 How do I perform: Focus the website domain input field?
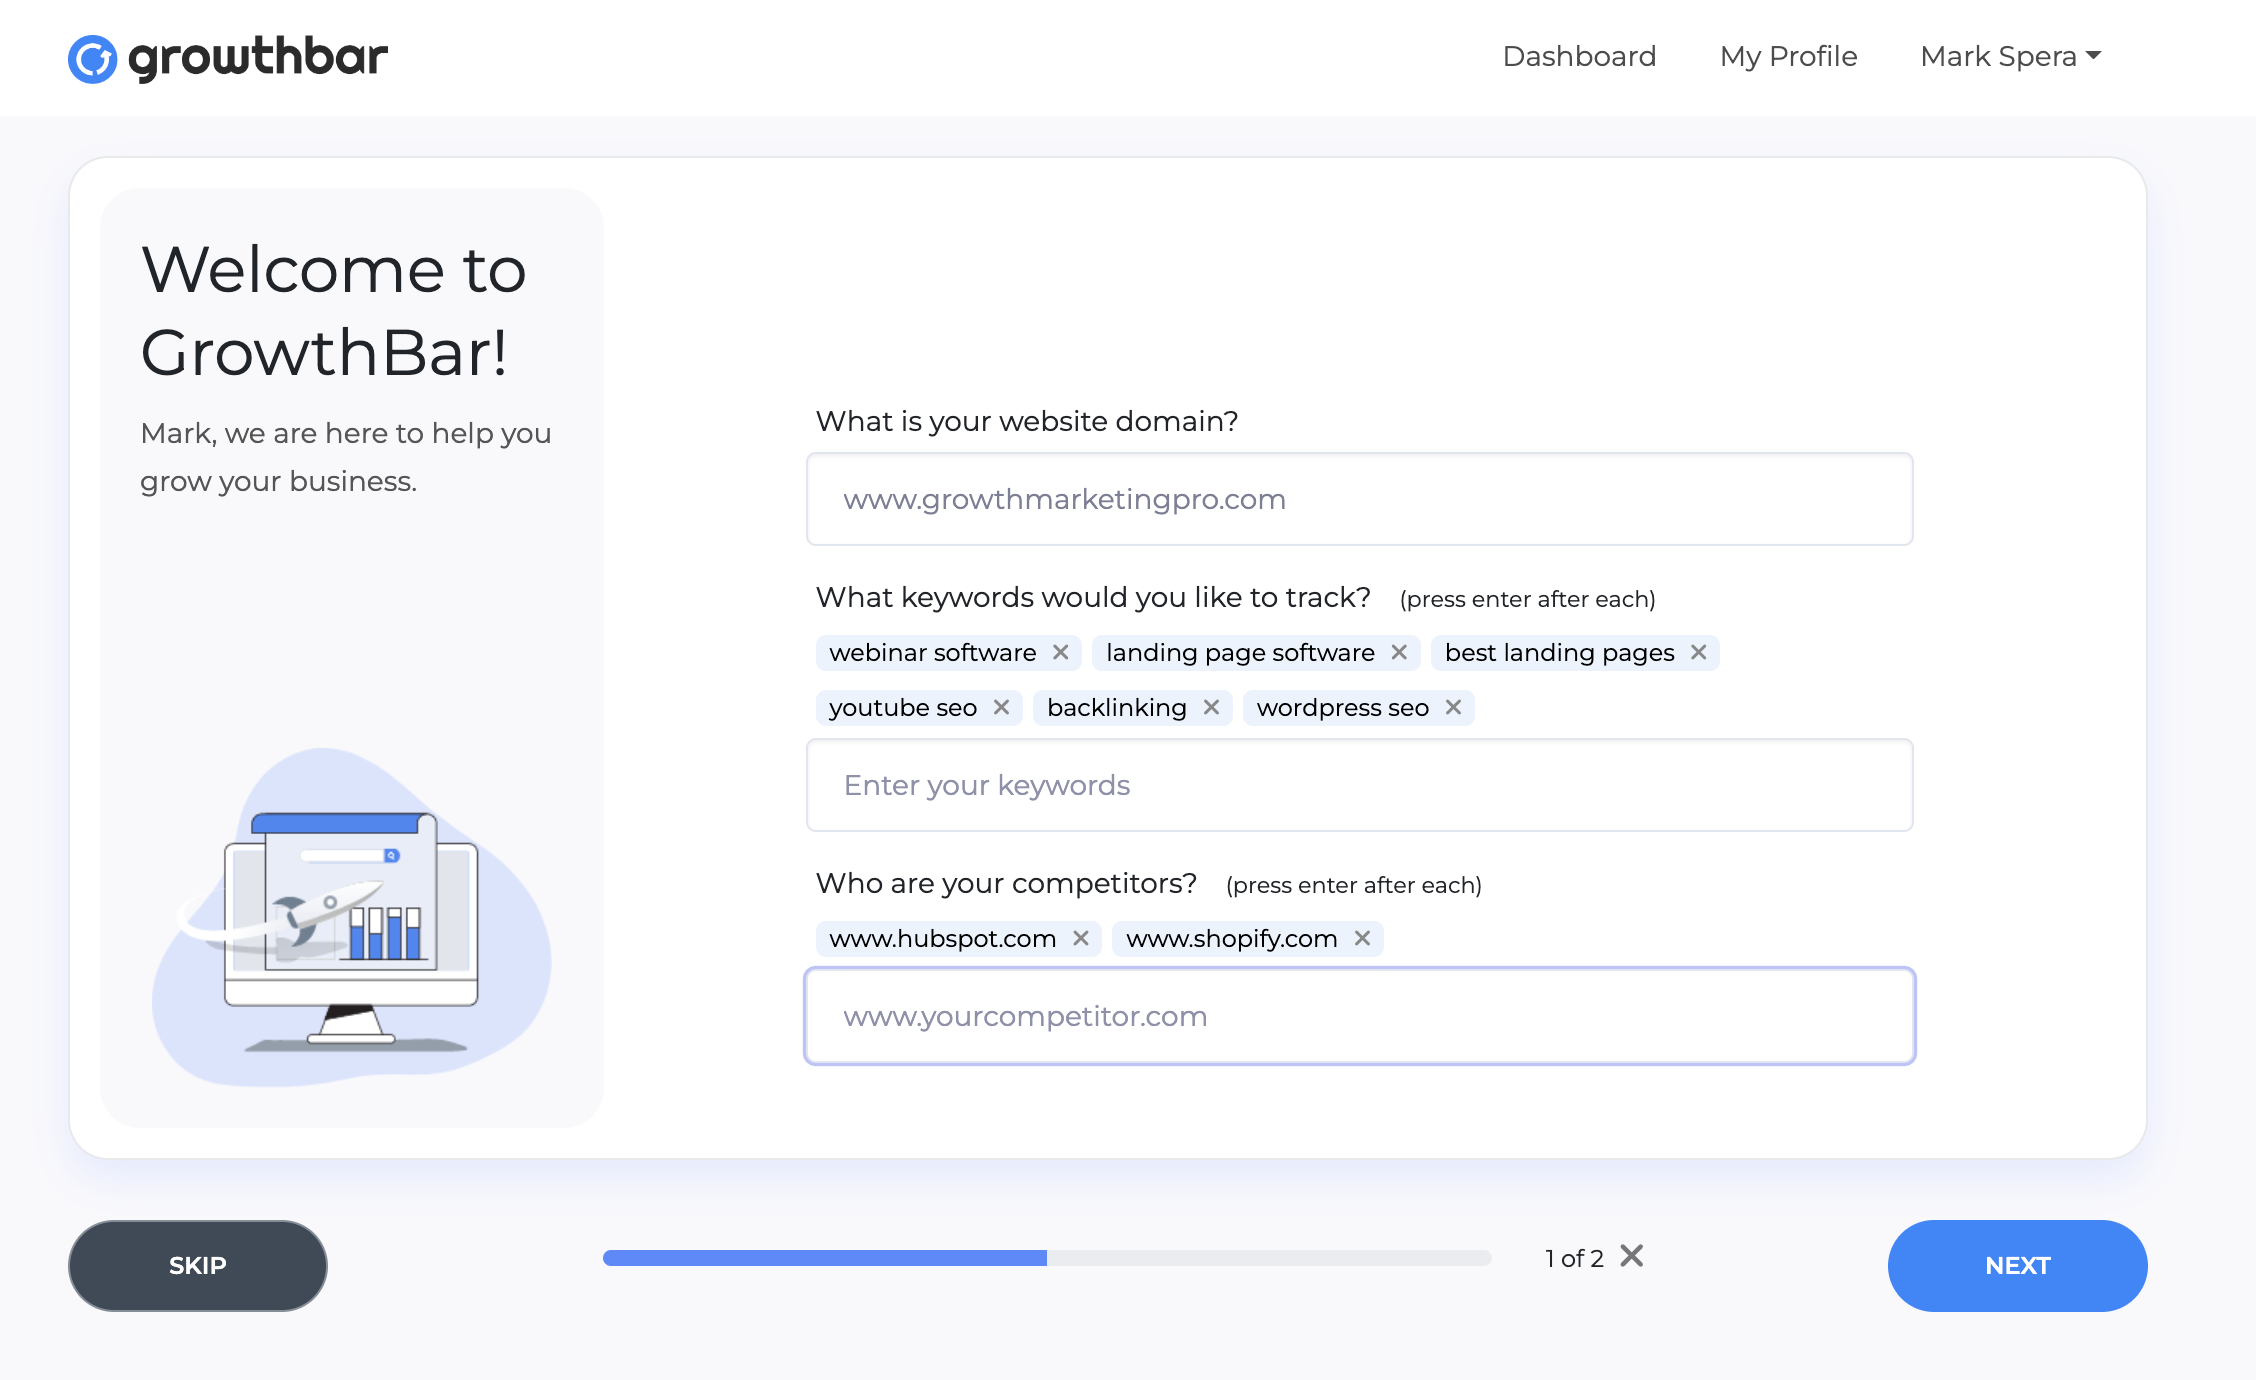point(1359,499)
